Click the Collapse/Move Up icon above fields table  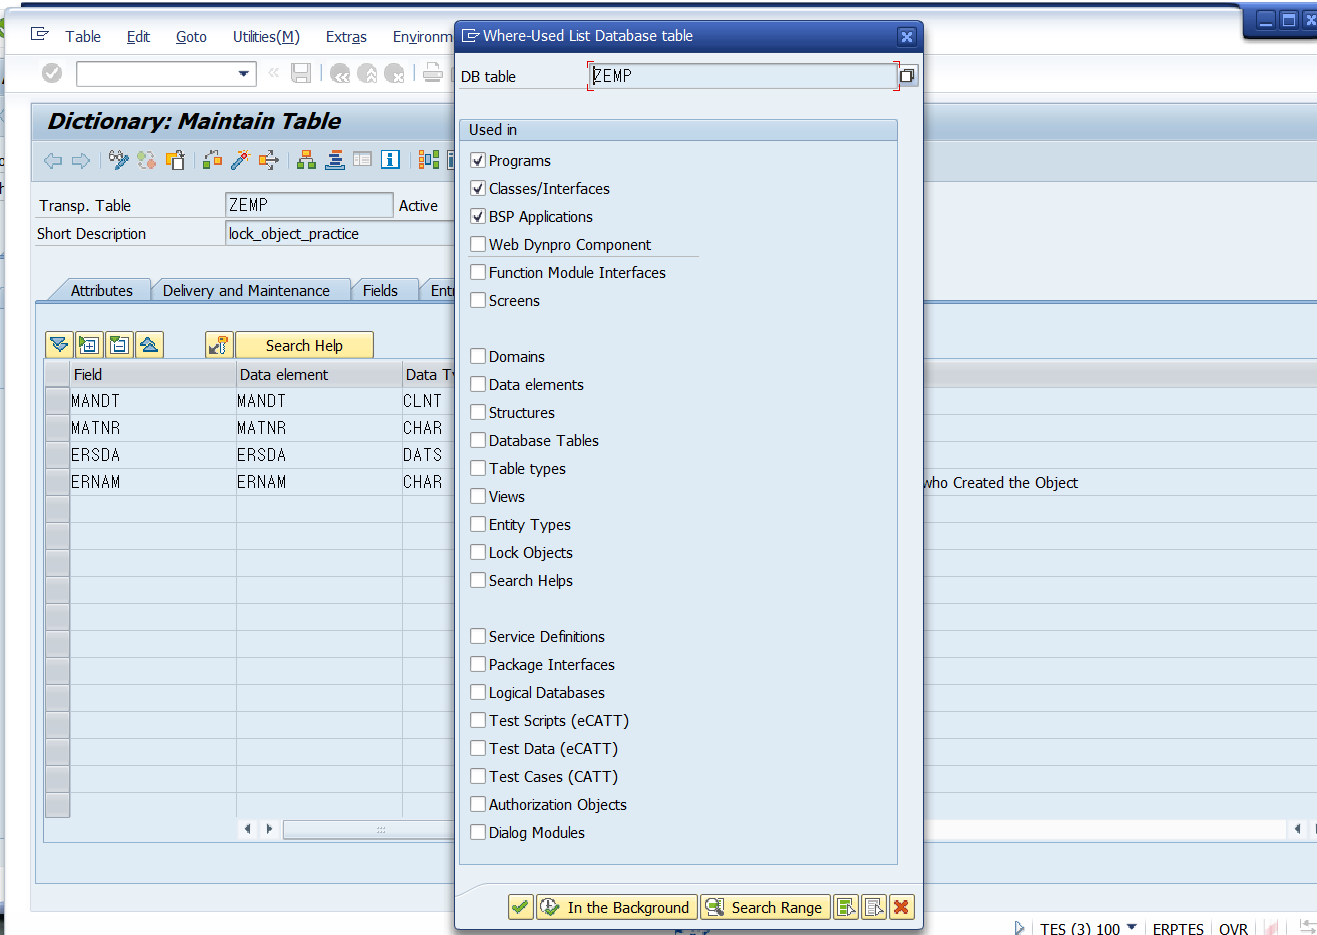(149, 345)
